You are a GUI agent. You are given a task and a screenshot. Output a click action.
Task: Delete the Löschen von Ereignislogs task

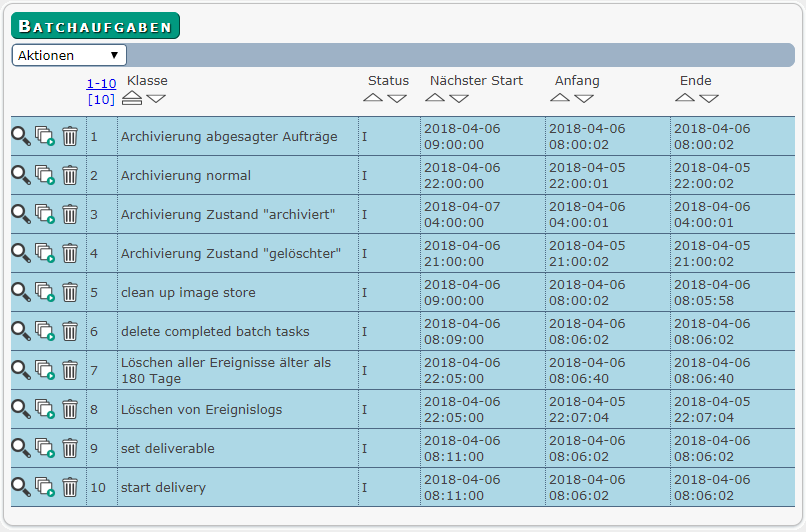[x=70, y=410]
